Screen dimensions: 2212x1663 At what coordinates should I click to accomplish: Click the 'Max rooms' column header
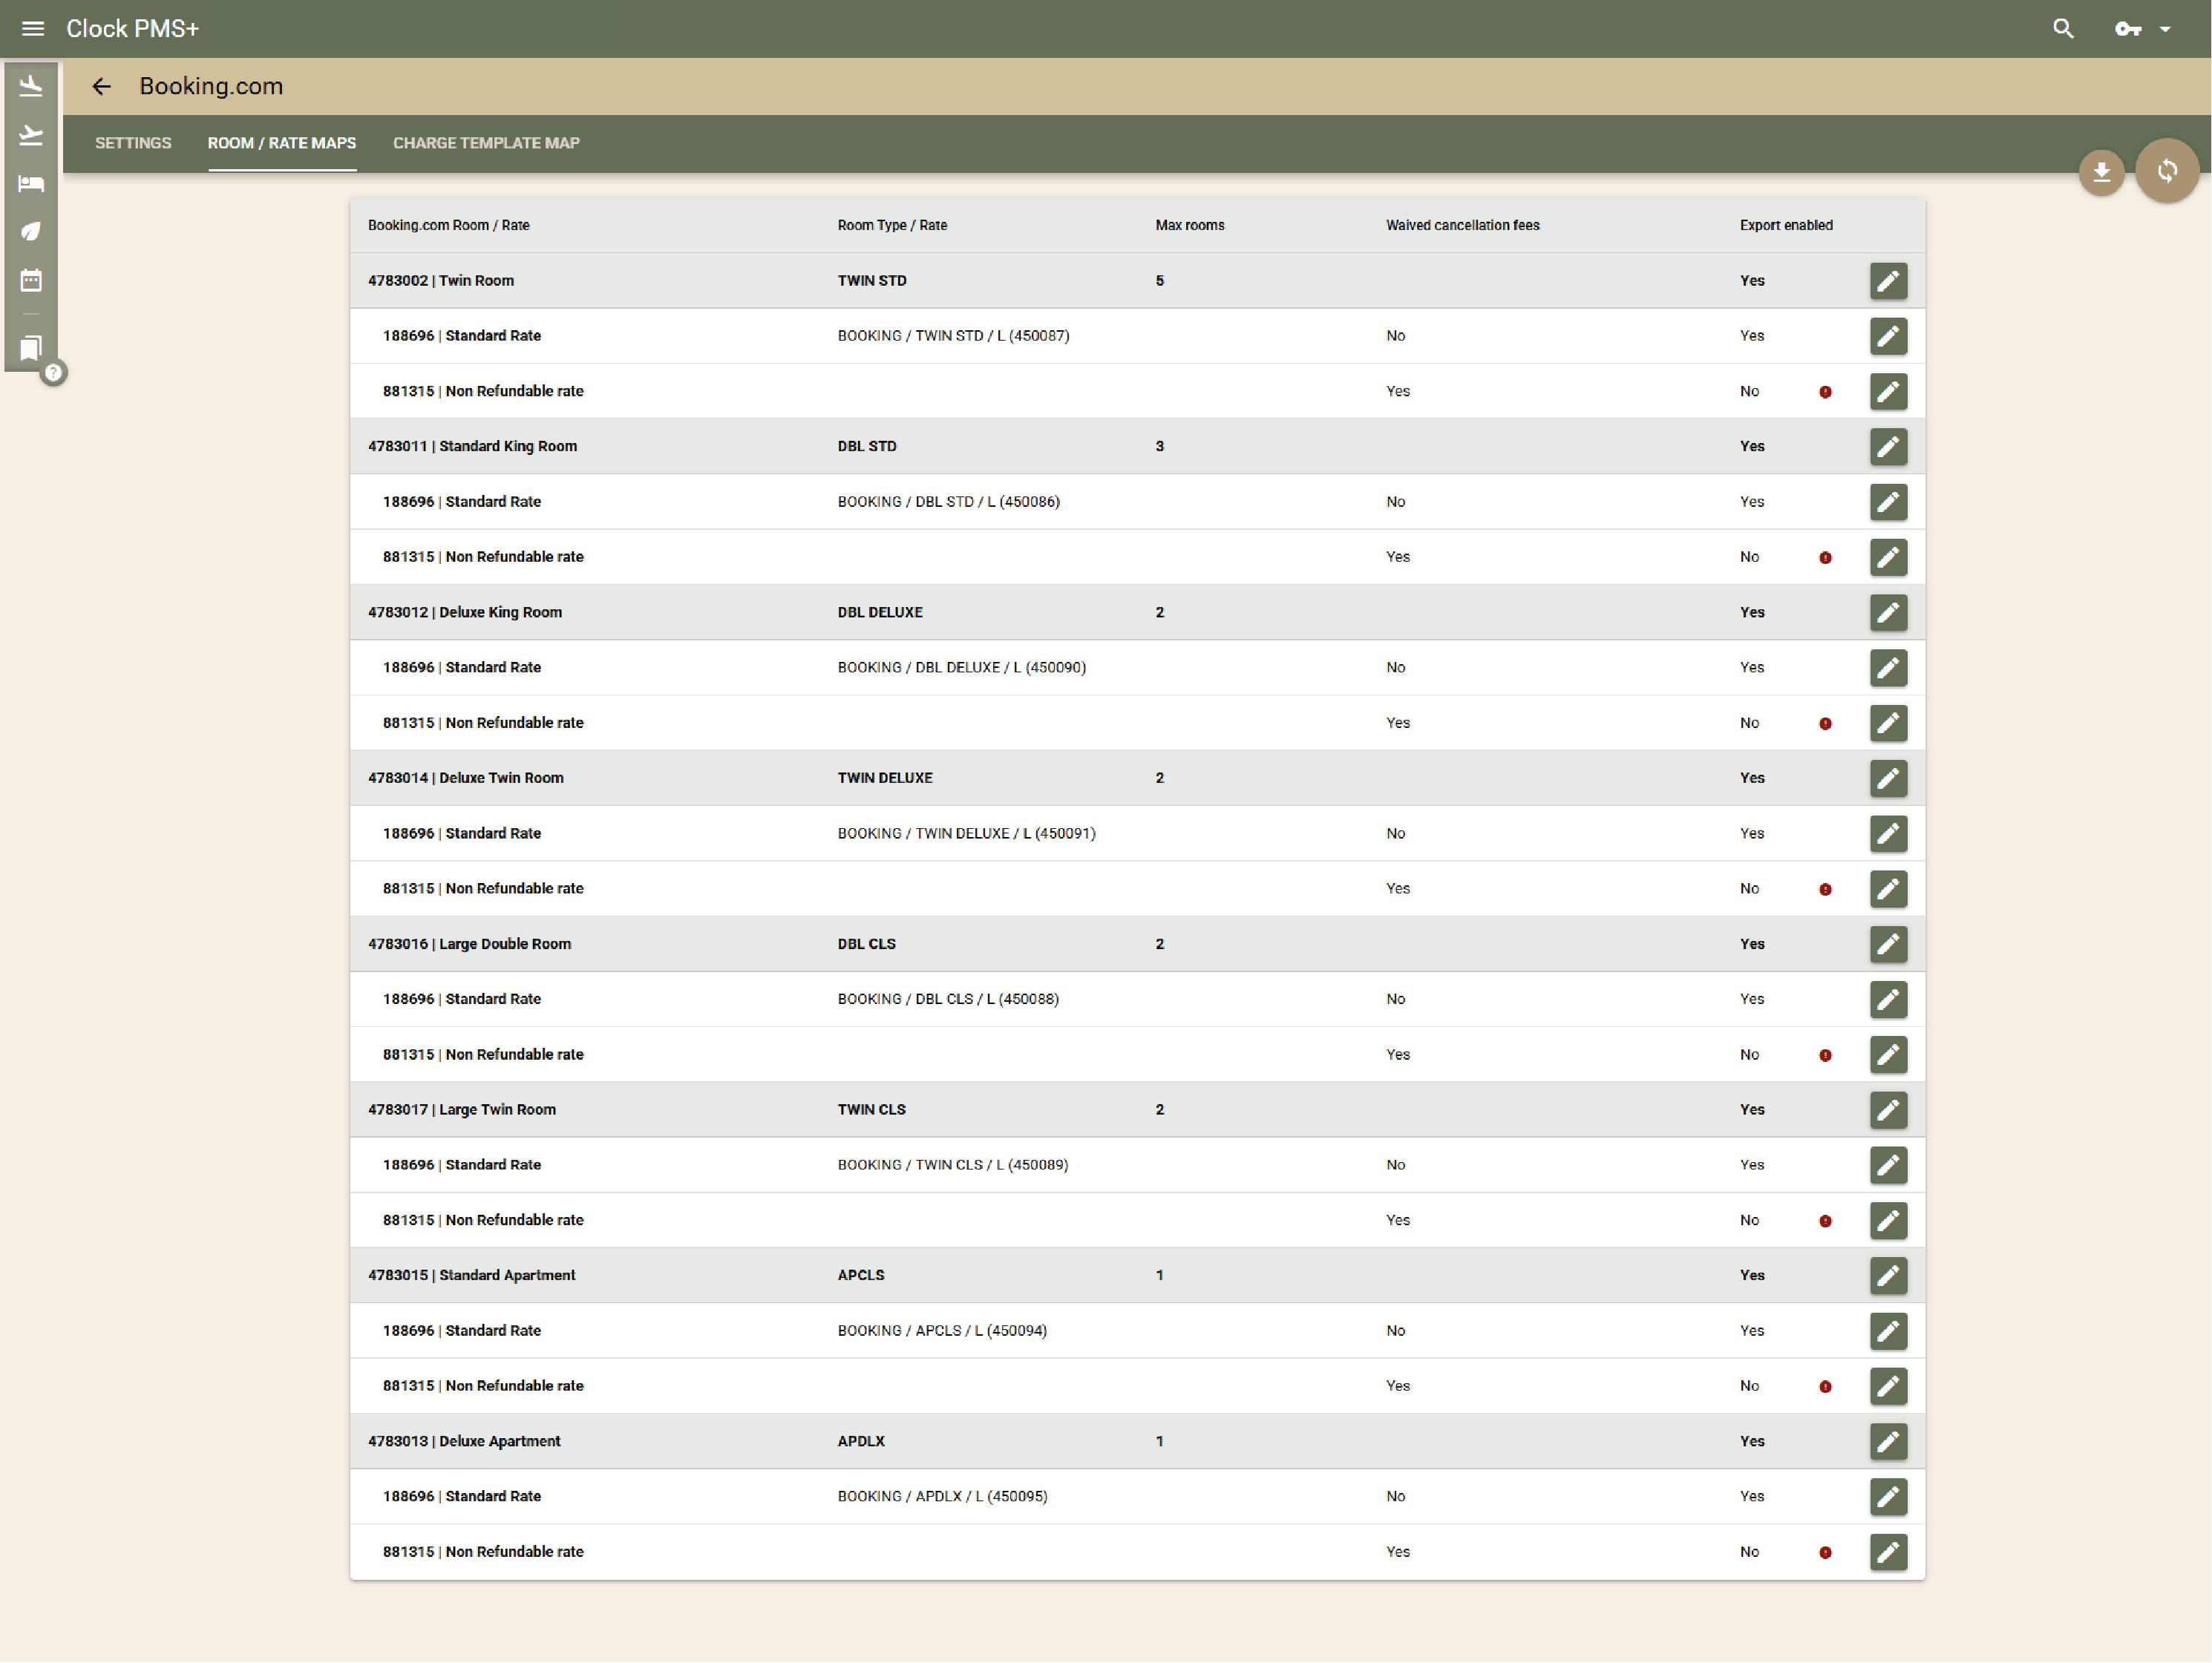[x=1189, y=226]
